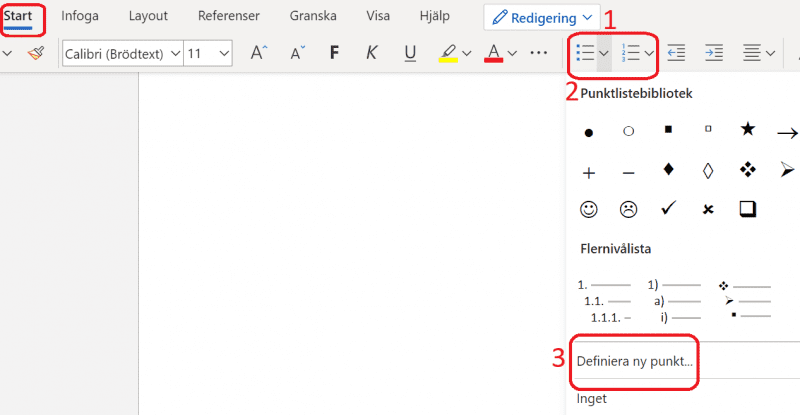The width and height of the screenshot is (800, 415).
Task: Choose the small hollow square bullet
Action: click(x=708, y=129)
